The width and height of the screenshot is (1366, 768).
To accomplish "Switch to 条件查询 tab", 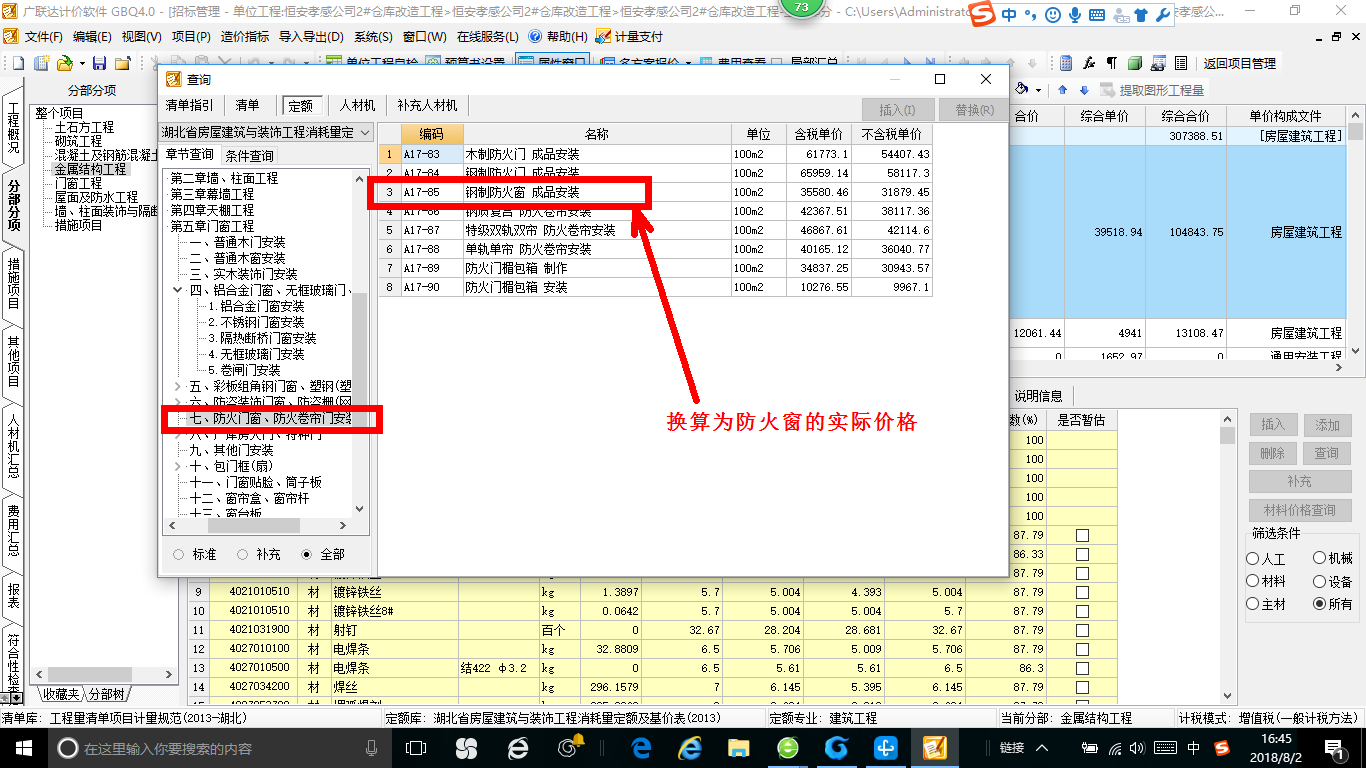I will (x=249, y=156).
